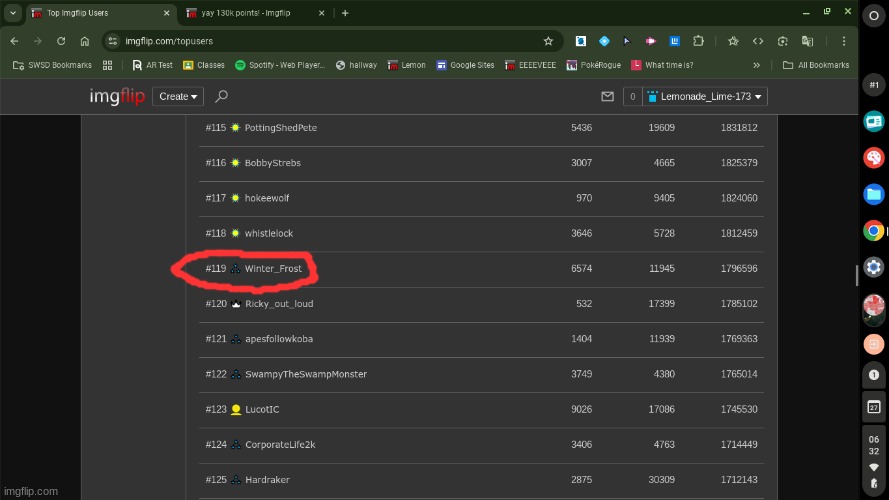889x500 pixels.
Task: Open Chrome three-dot menu
Action: [x=844, y=41]
